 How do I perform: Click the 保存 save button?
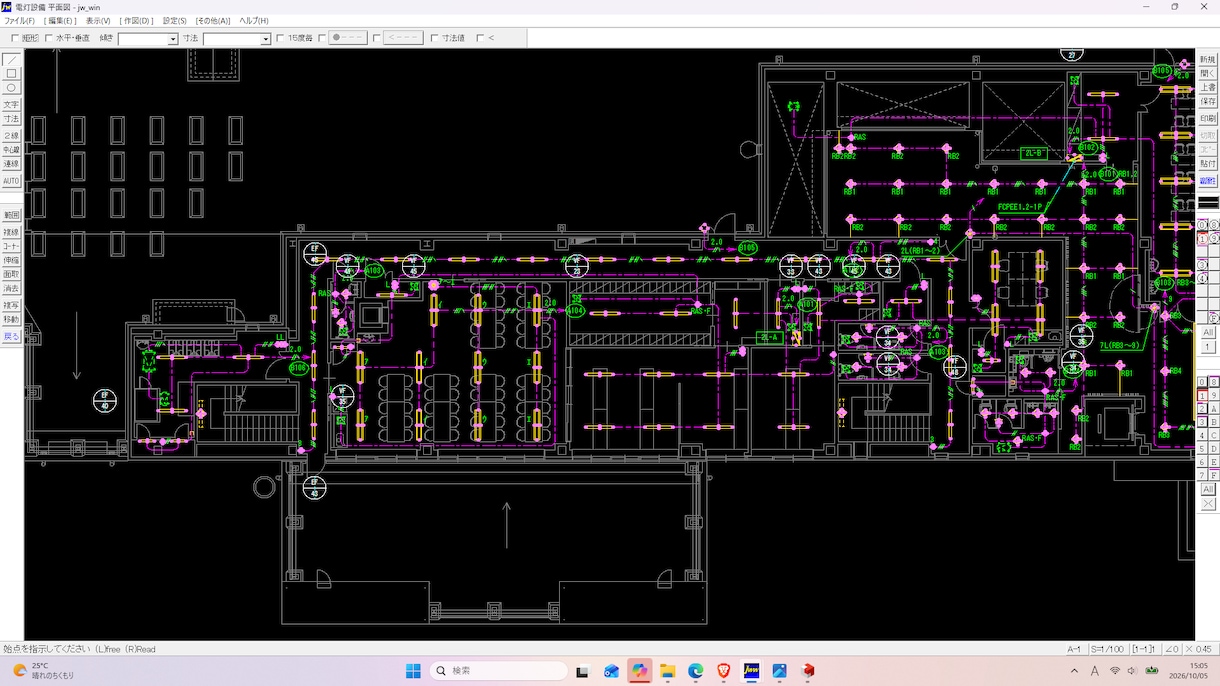point(1208,102)
